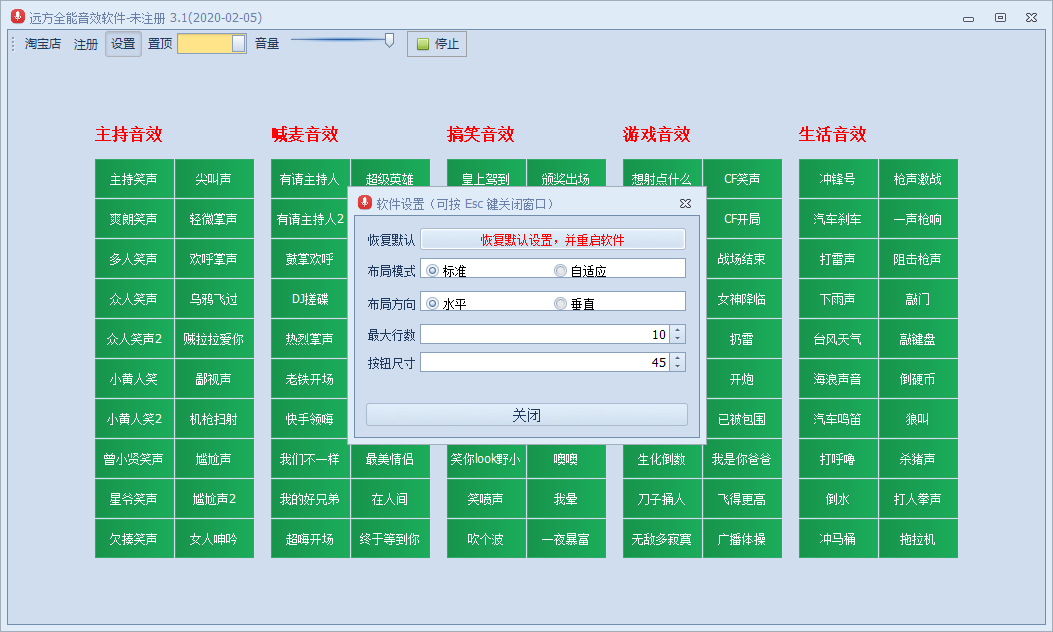1053x632 pixels.
Task: Increase 最大行数 with the up arrow
Action: (677, 330)
